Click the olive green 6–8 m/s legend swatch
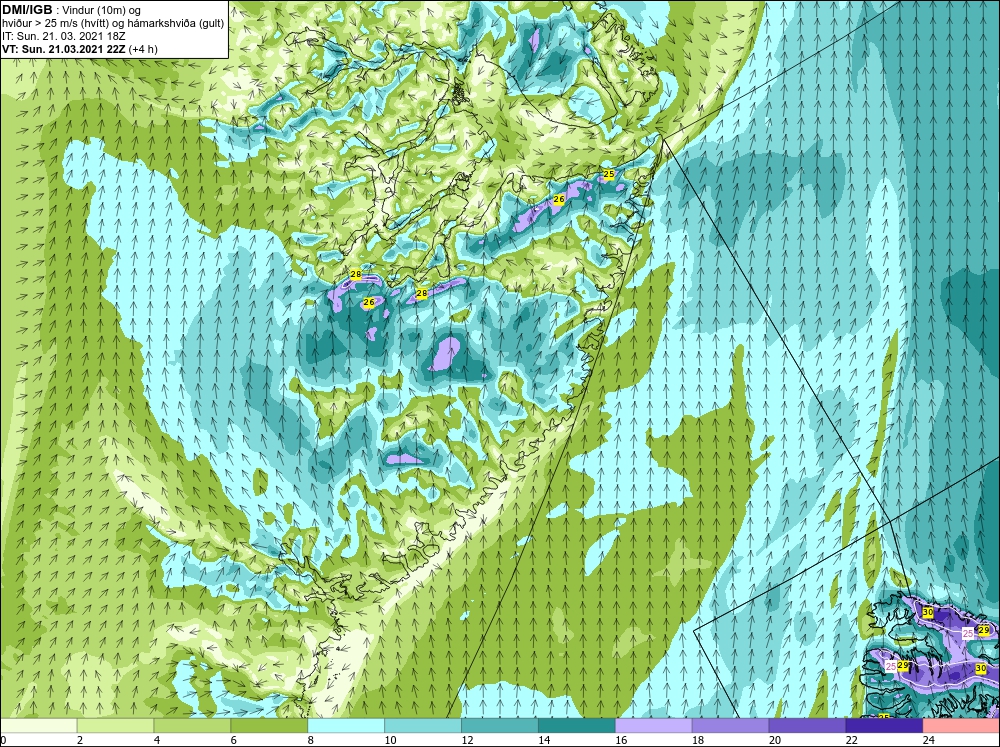The height and width of the screenshot is (747, 1000). pos(269,726)
